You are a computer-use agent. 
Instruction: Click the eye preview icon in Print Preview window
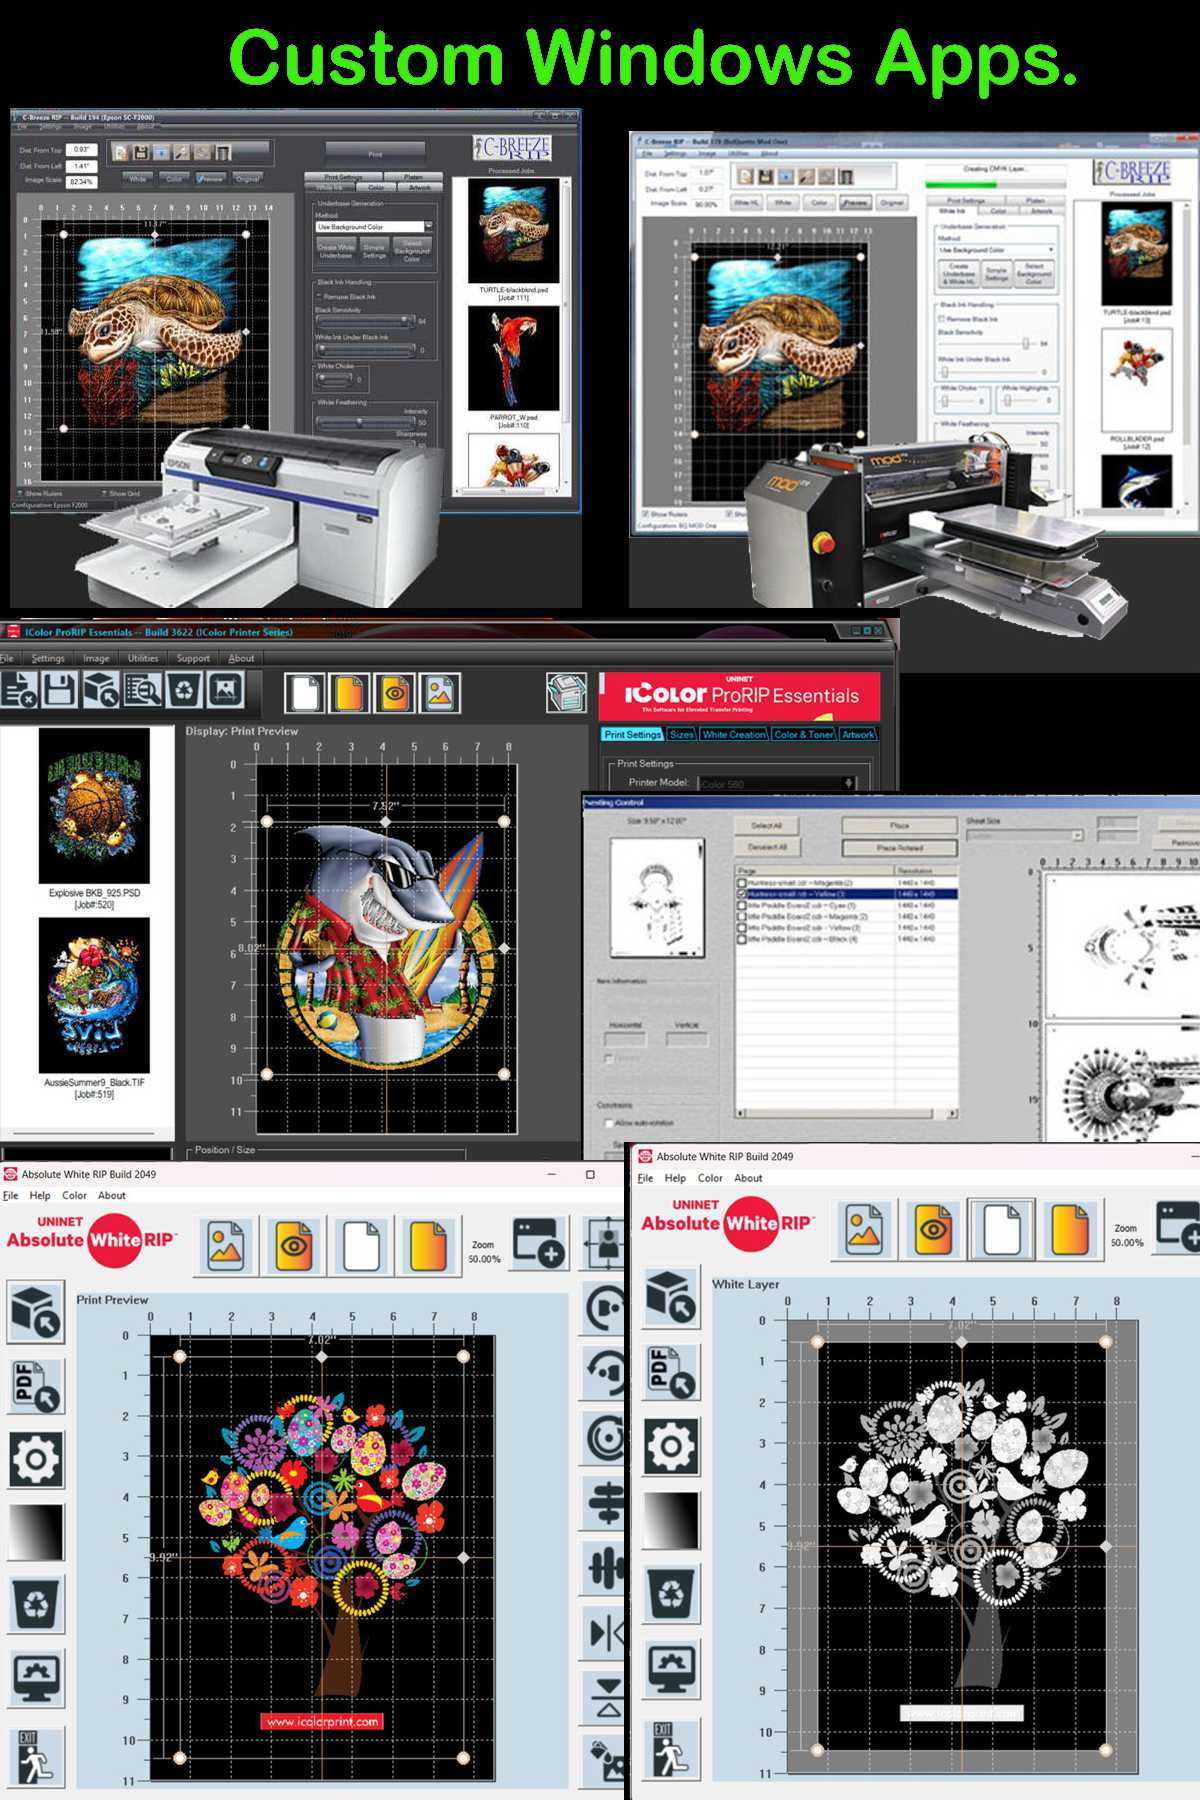[293, 1245]
